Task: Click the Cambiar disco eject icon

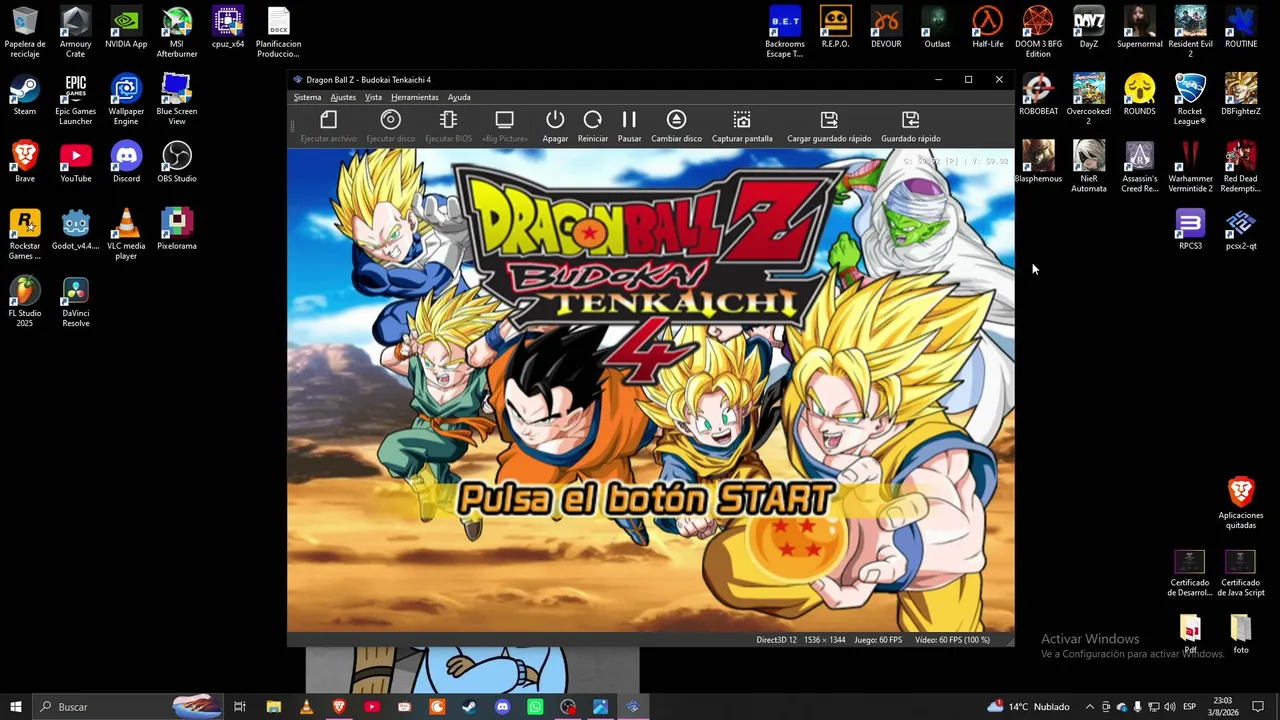Action: click(676, 120)
